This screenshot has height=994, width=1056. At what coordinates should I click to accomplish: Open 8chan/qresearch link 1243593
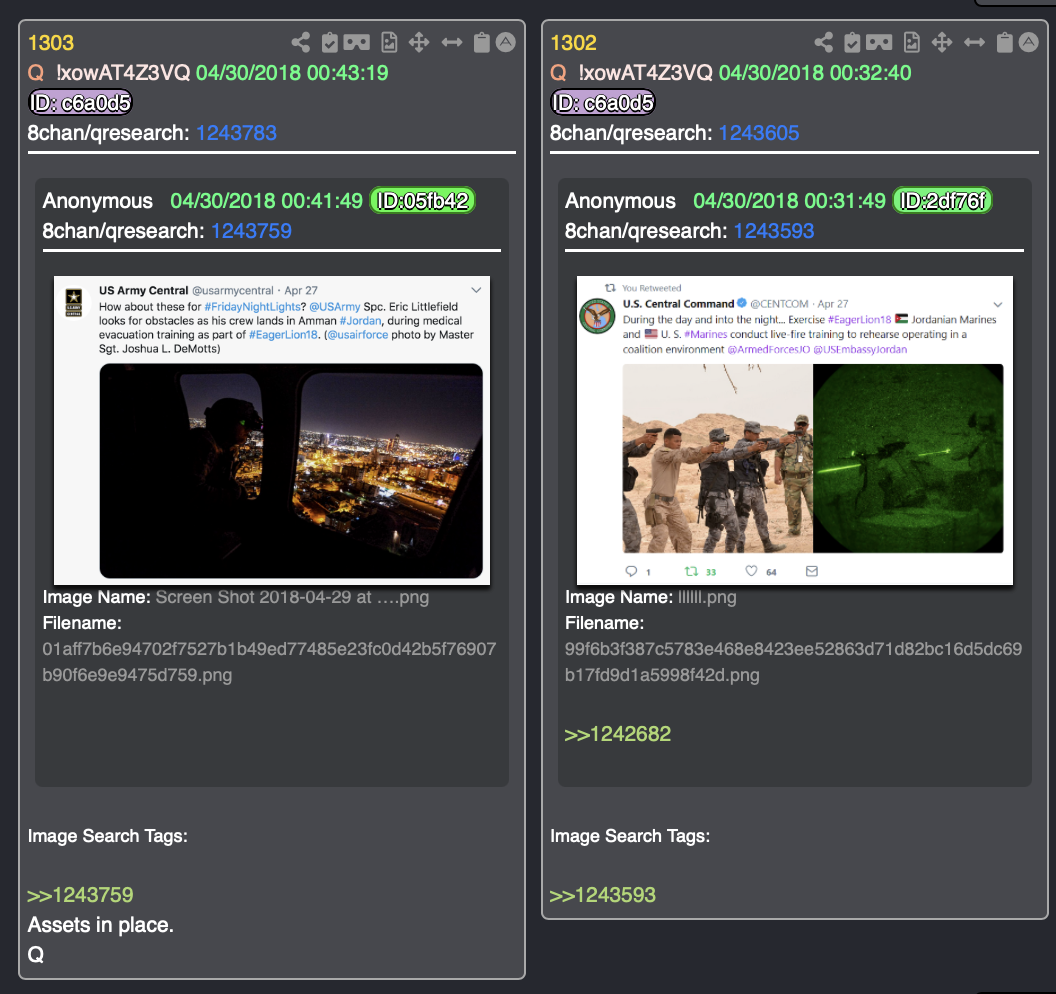tap(774, 231)
